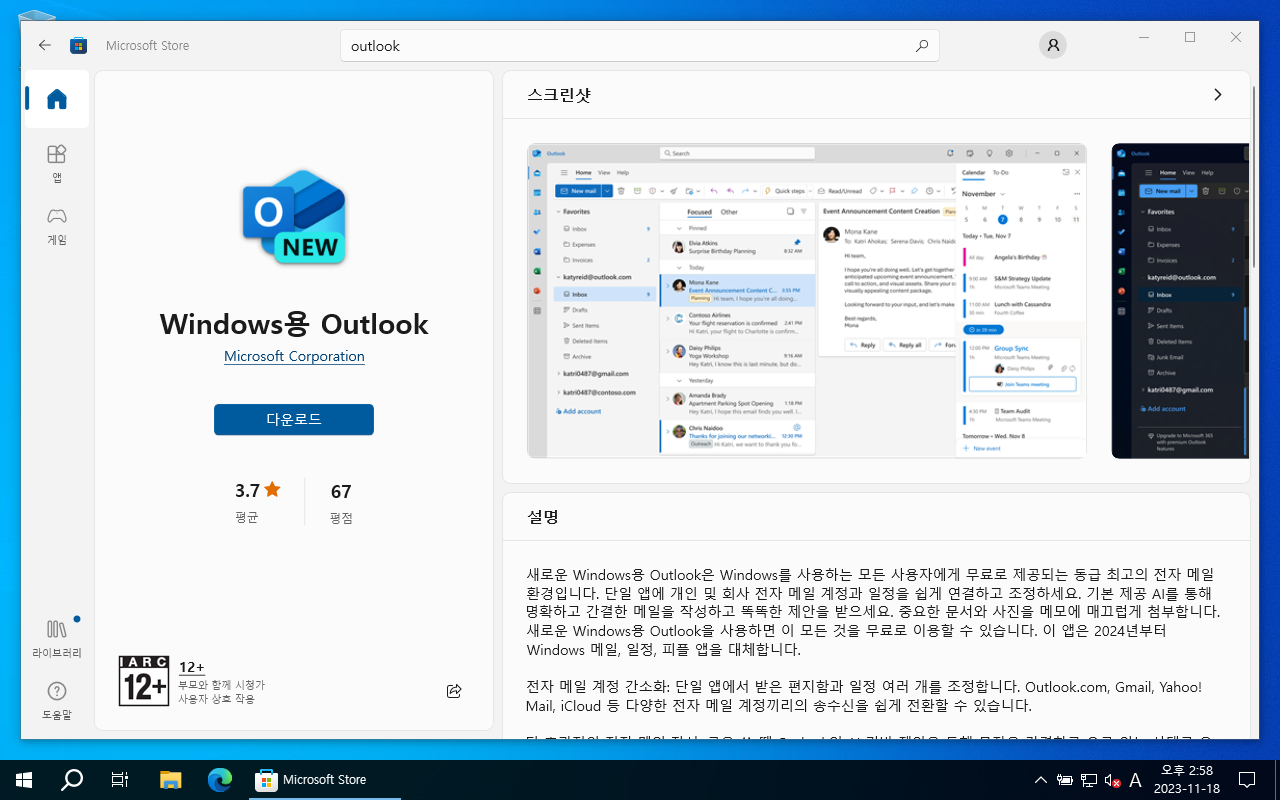
Task: Click the 설명 section heading
Action: pyautogui.click(x=543, y=517)
